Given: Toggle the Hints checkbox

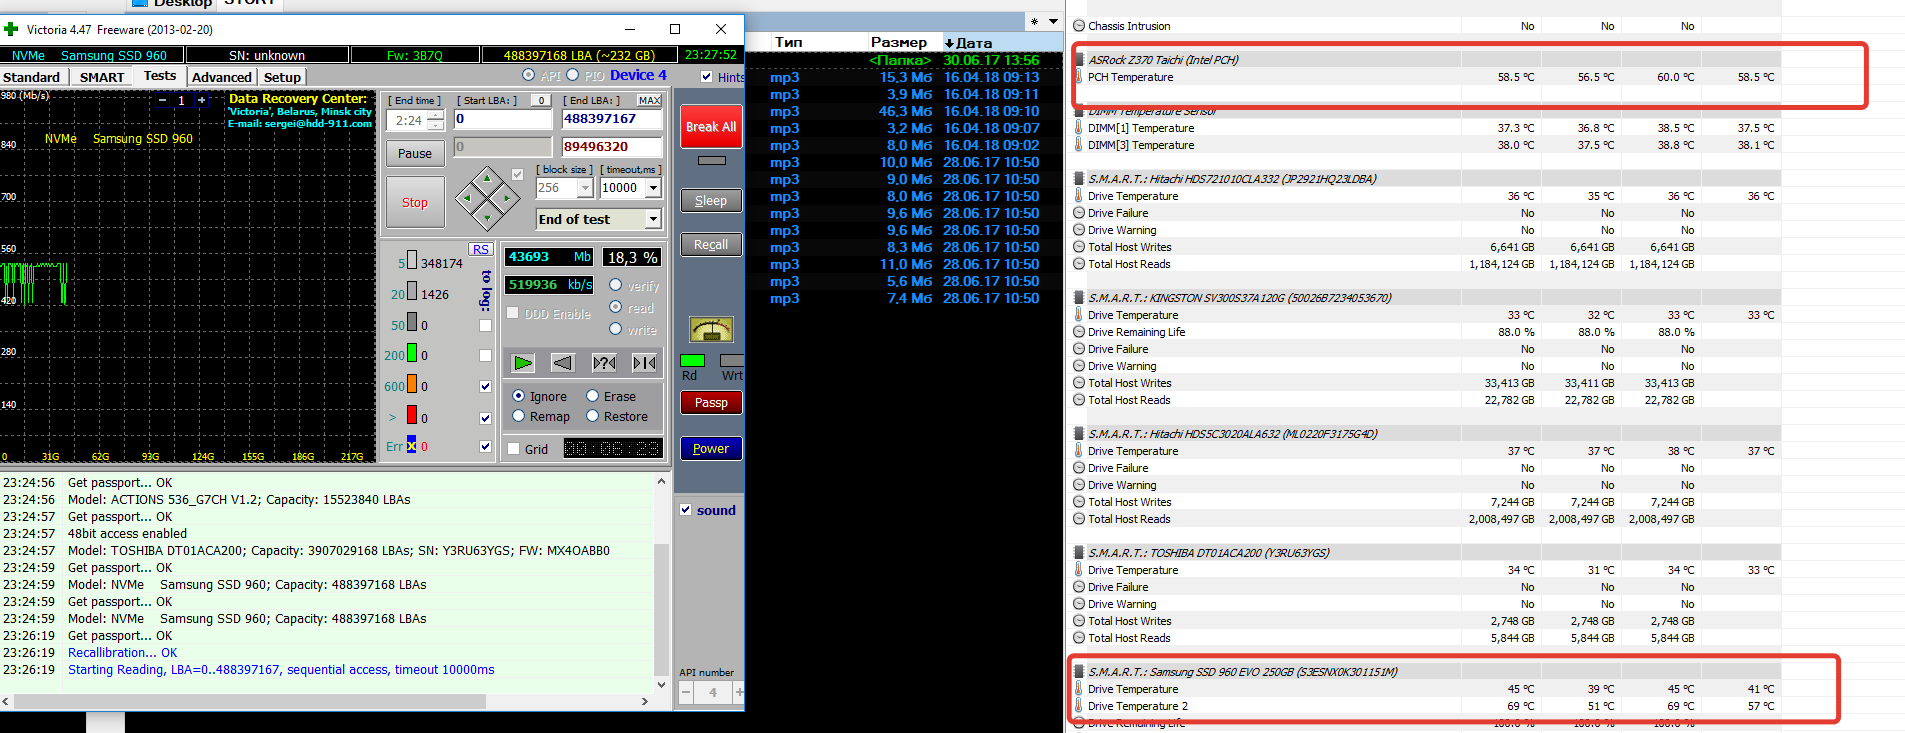Looking at the screenshot, I should click(707, 77).
